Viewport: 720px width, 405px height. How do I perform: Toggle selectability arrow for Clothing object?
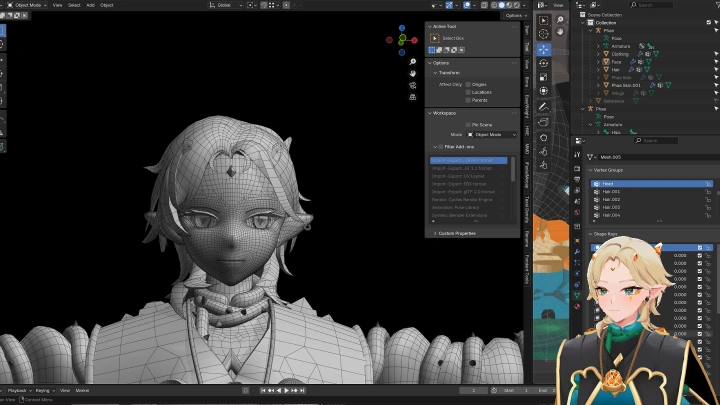point(716,54)
